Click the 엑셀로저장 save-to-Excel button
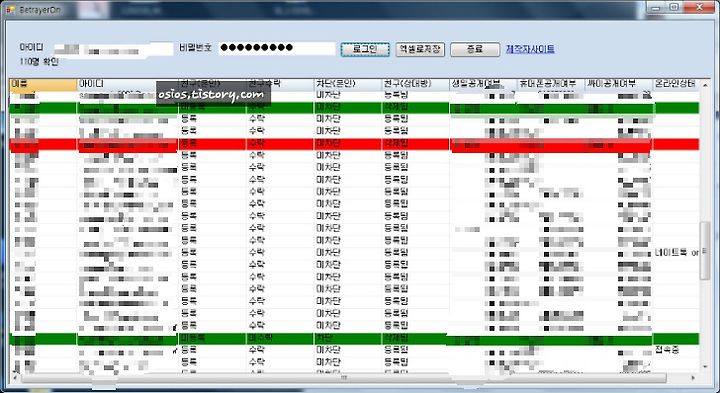 420,49
